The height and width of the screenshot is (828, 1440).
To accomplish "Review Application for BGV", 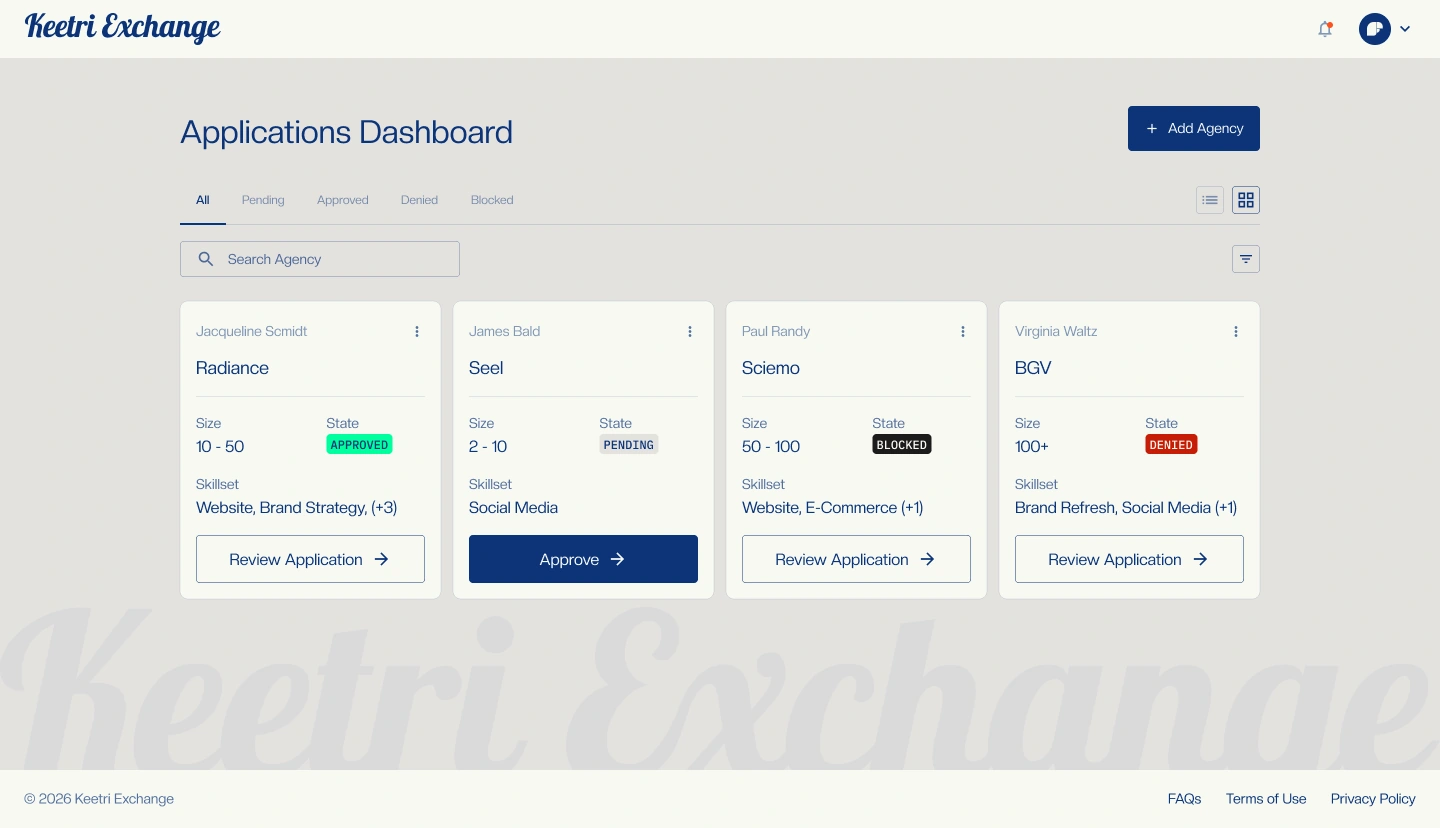I will [1129, 559].
